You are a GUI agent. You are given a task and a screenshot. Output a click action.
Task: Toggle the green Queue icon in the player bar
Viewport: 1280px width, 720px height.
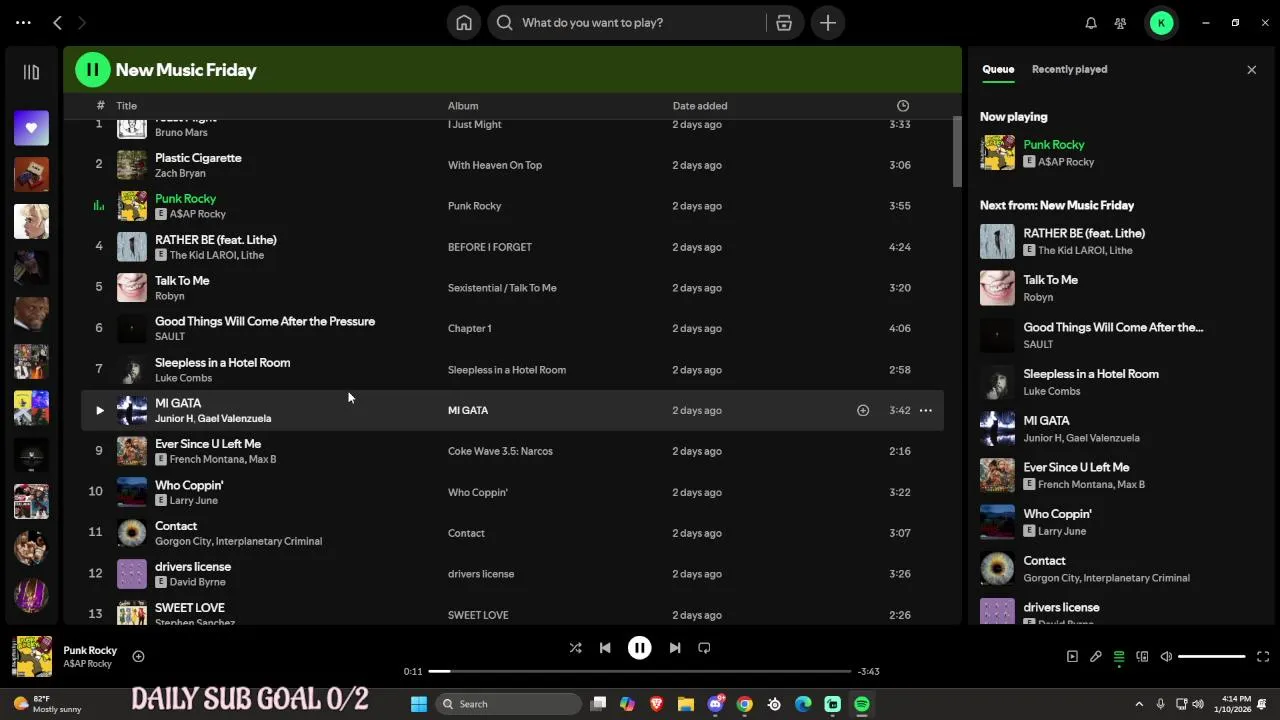(1119, 657)
